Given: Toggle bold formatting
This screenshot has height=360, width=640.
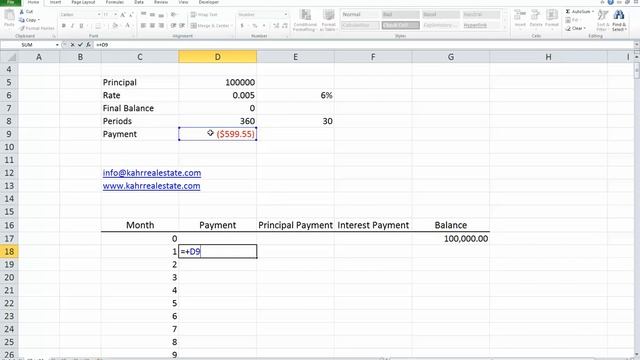Looking at the screenshot, I should click(x=64, y=26).
